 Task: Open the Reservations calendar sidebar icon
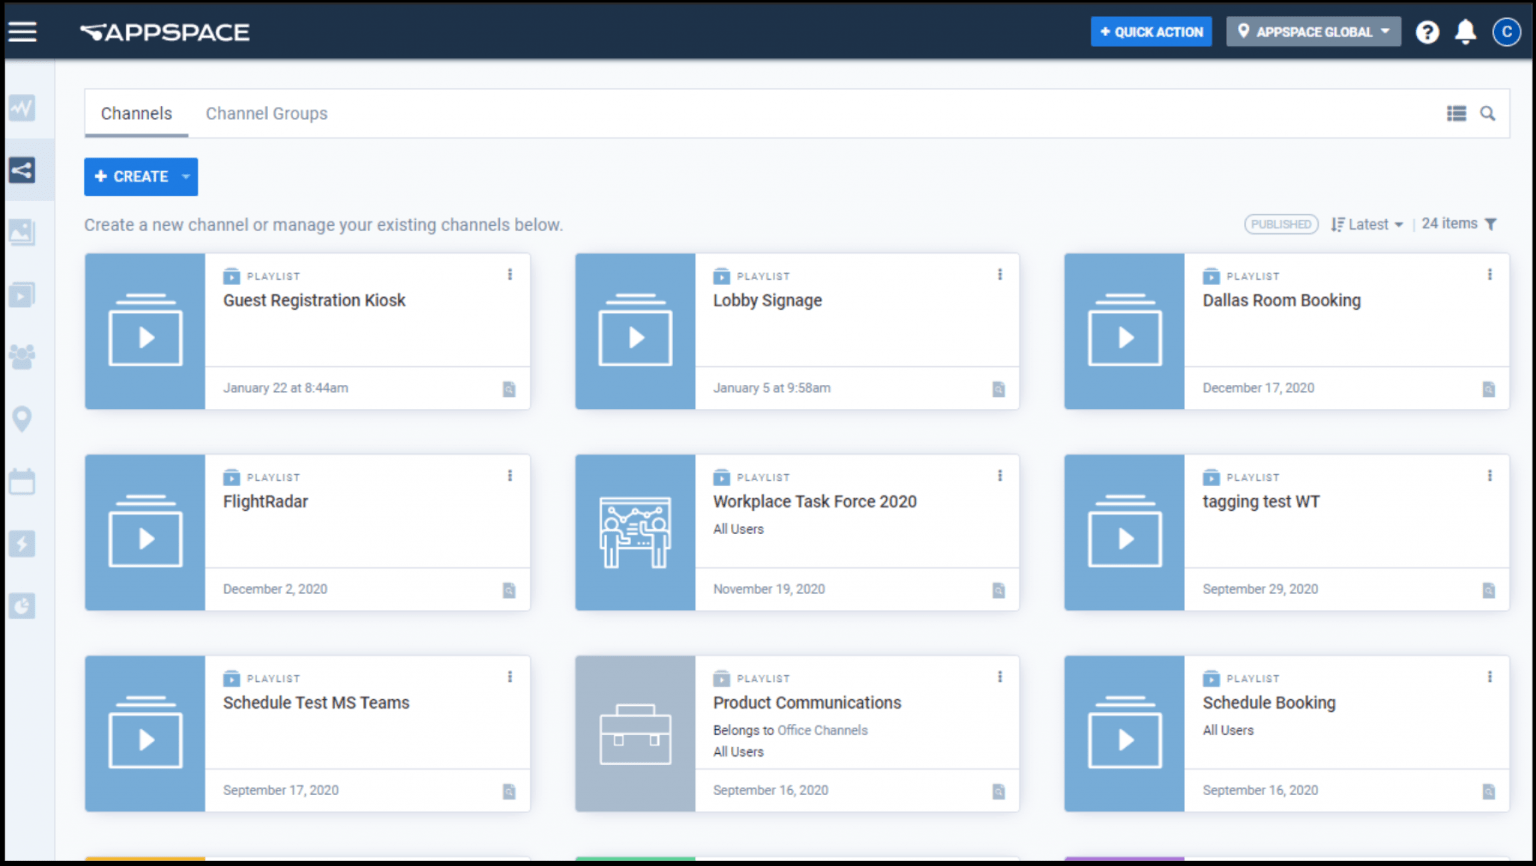pyautogui.click(x=22, y=481)
